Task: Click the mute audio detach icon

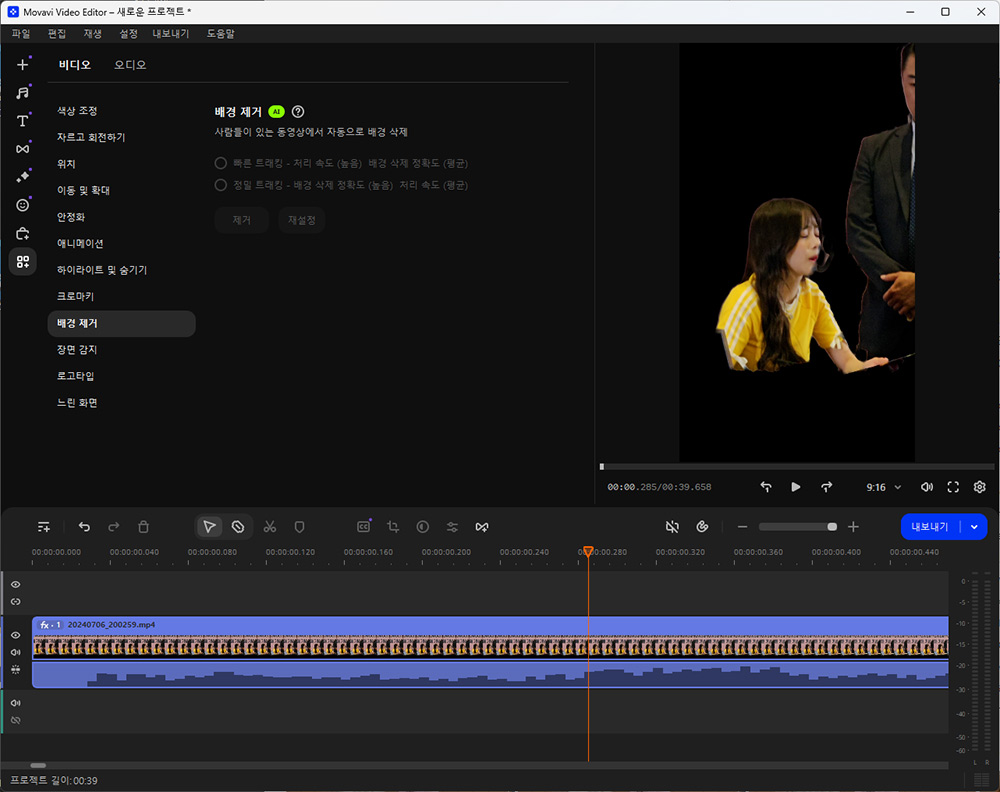Action: point(672,527)
